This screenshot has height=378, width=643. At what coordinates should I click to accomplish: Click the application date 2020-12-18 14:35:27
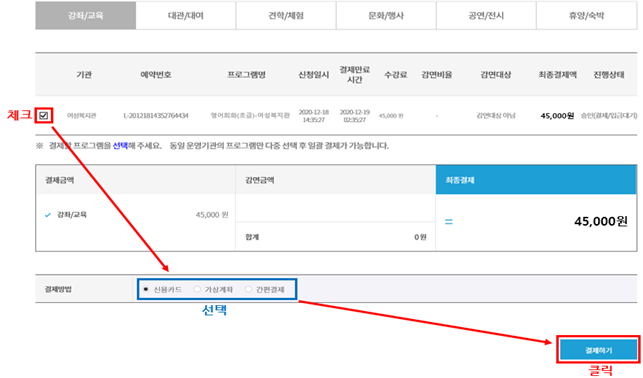(314, 116)
